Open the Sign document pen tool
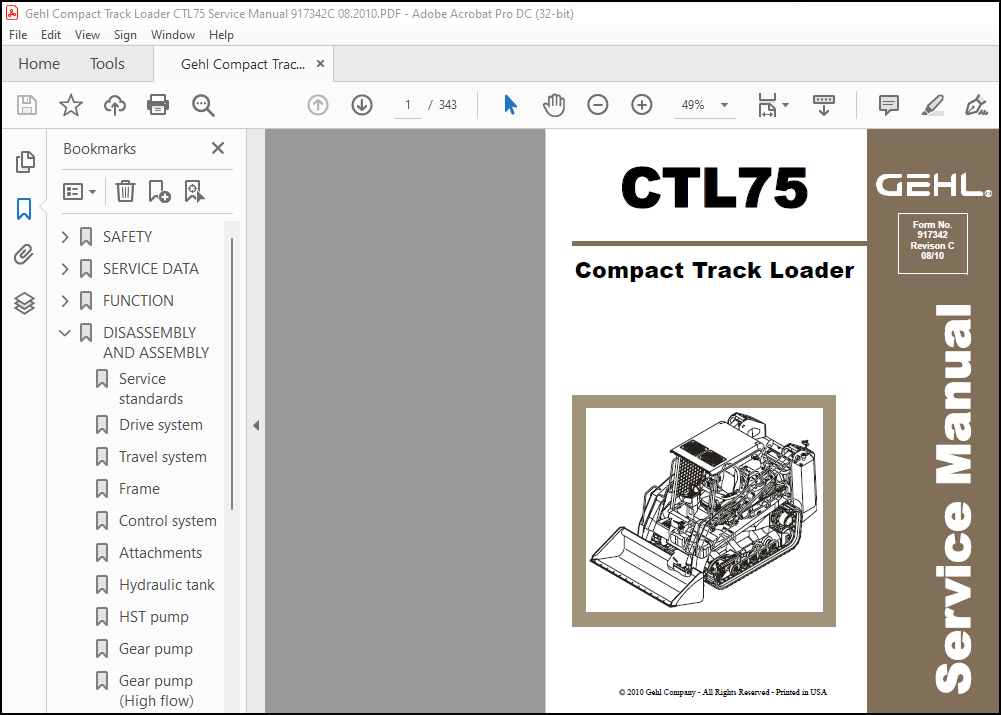Viewport: 1001px width, 715px height. click(975, 105)
